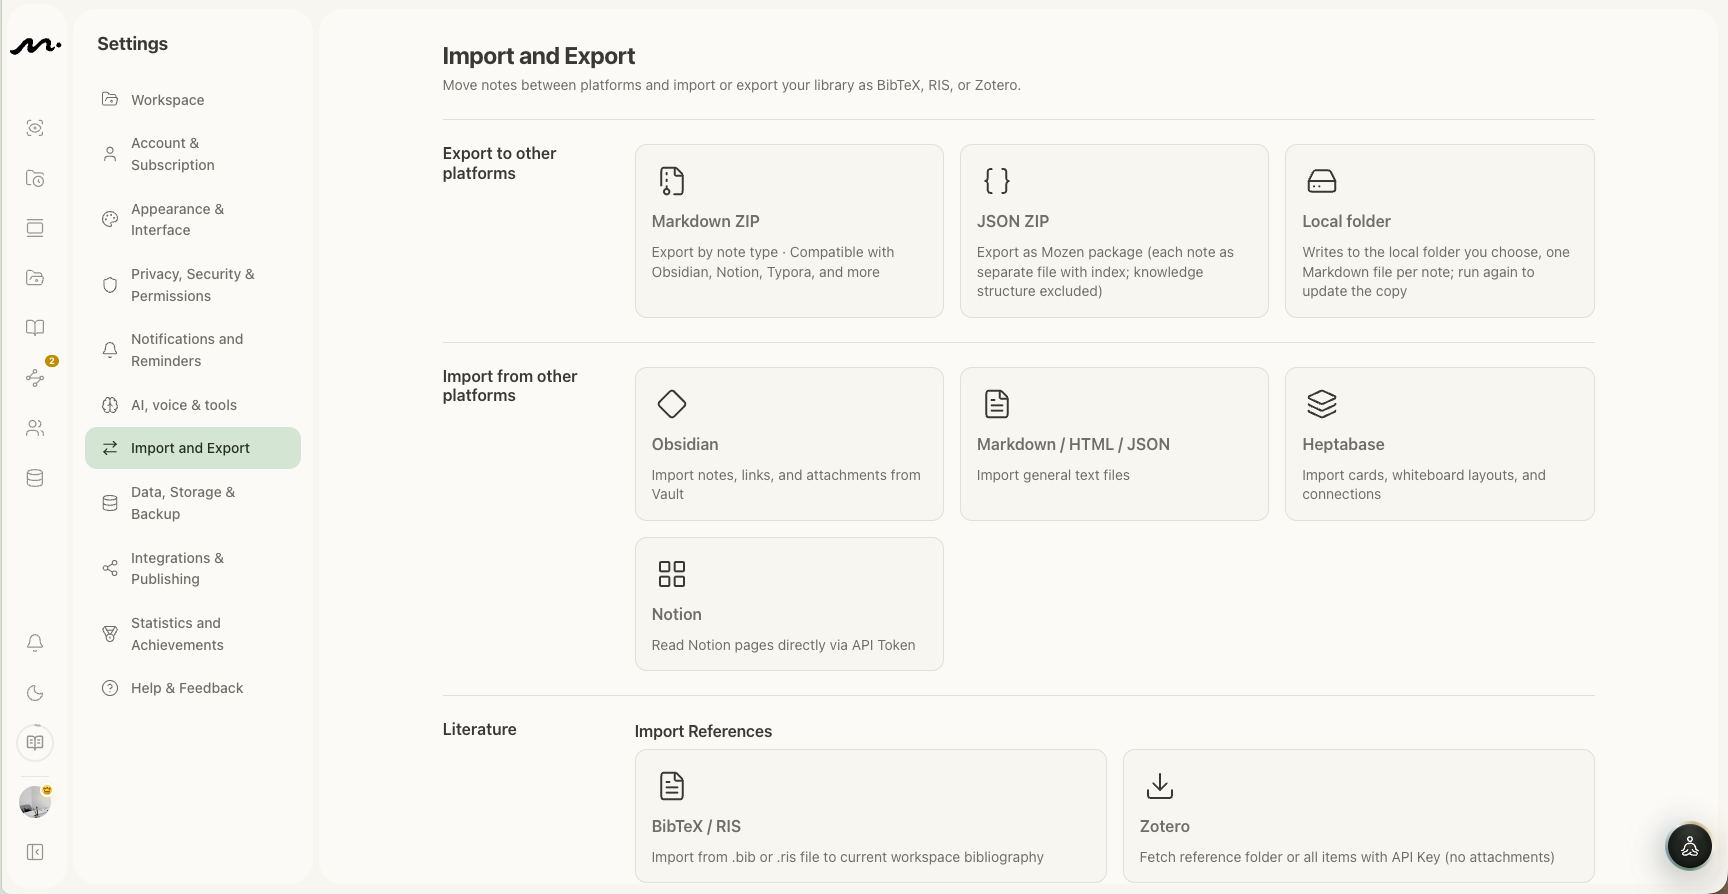Start import from Obsidian card
Viewport: 1728px width, 894px height.
point(789,444)
